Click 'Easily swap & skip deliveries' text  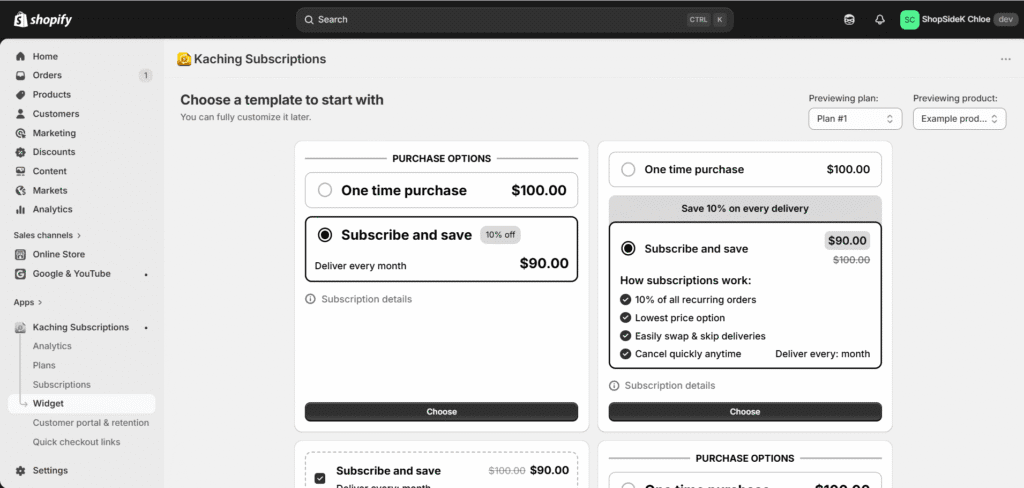point(700,336)
